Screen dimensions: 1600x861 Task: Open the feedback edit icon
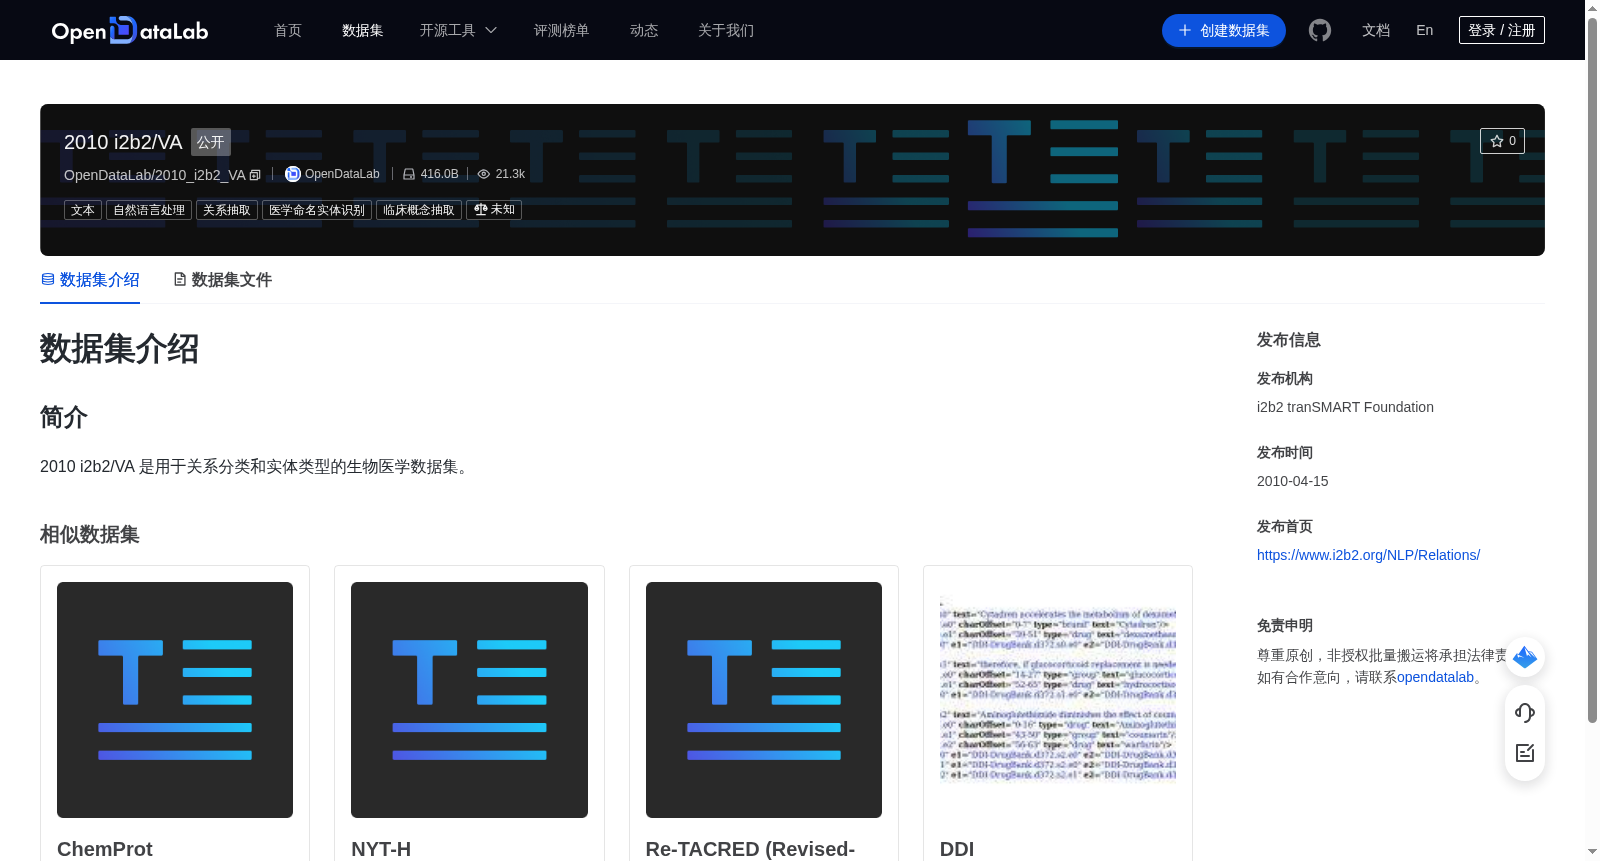1525,753
